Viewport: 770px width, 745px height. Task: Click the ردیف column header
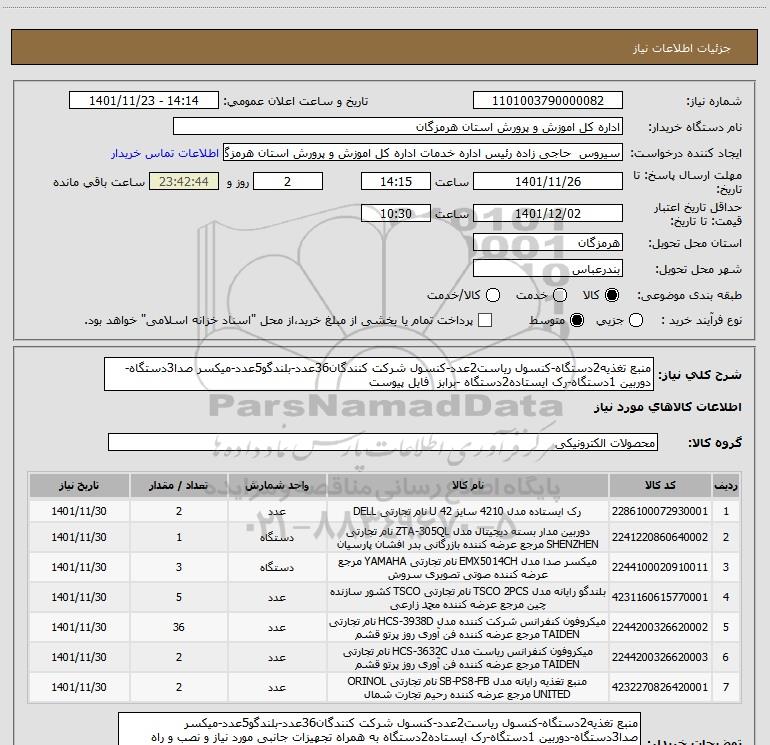(x=726, y=486)
